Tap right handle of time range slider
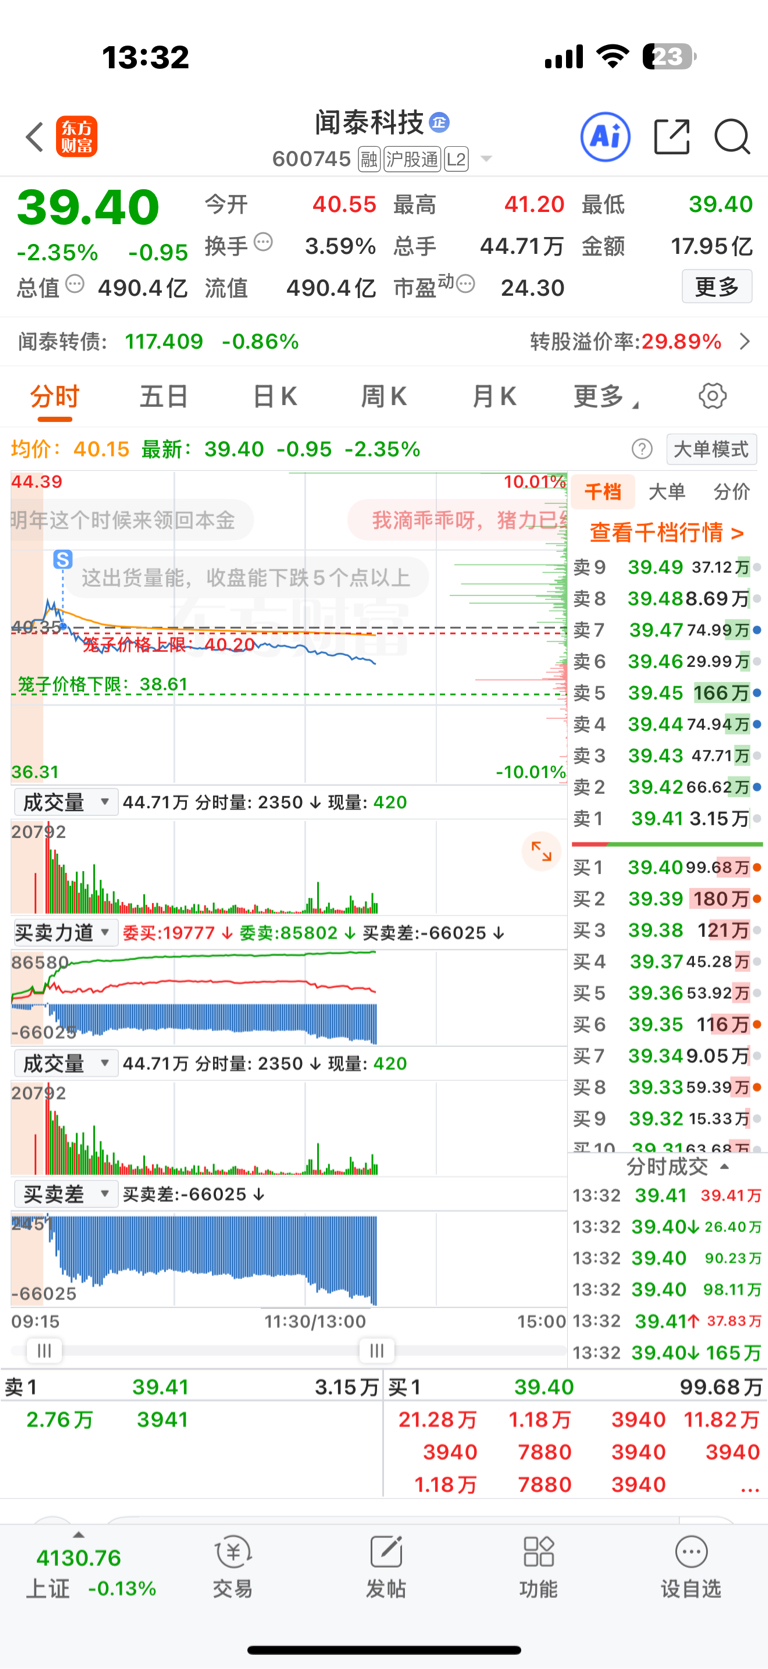The image size is (768, 1669). tap(376, 1351)
